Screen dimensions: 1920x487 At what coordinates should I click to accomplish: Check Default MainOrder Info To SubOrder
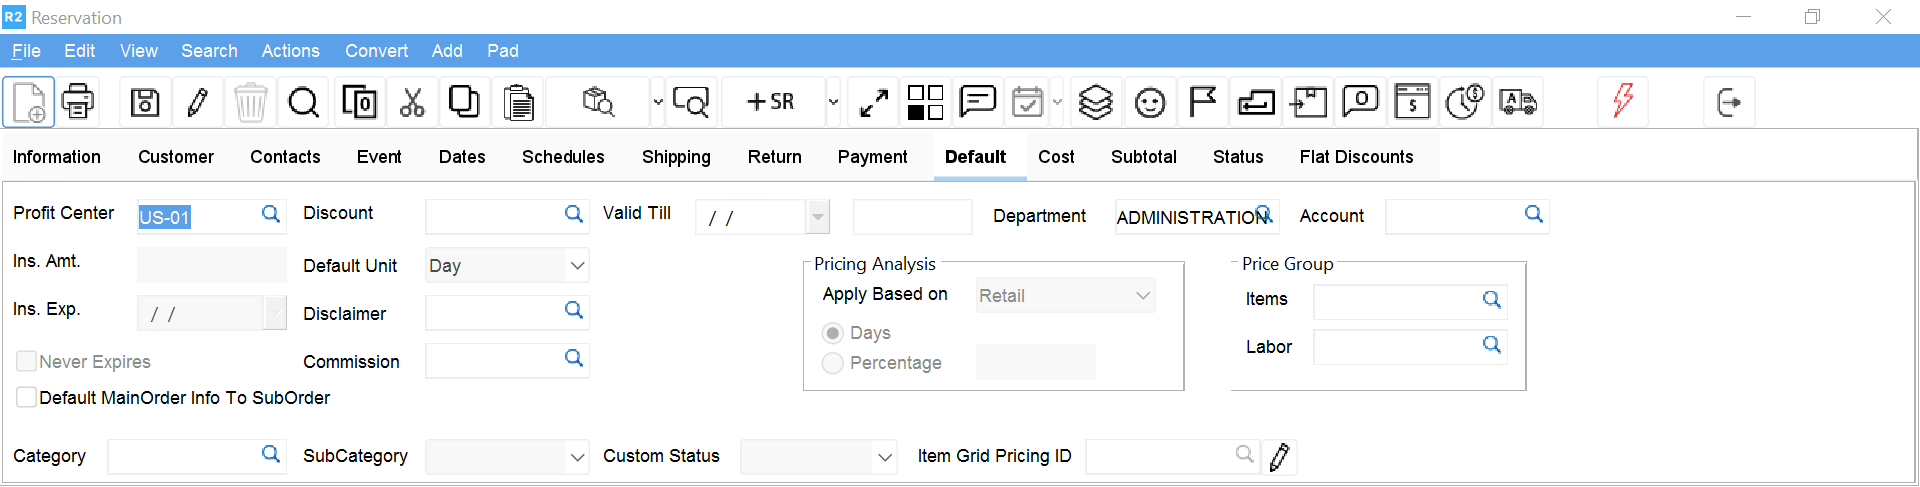(x=27, y=397)
